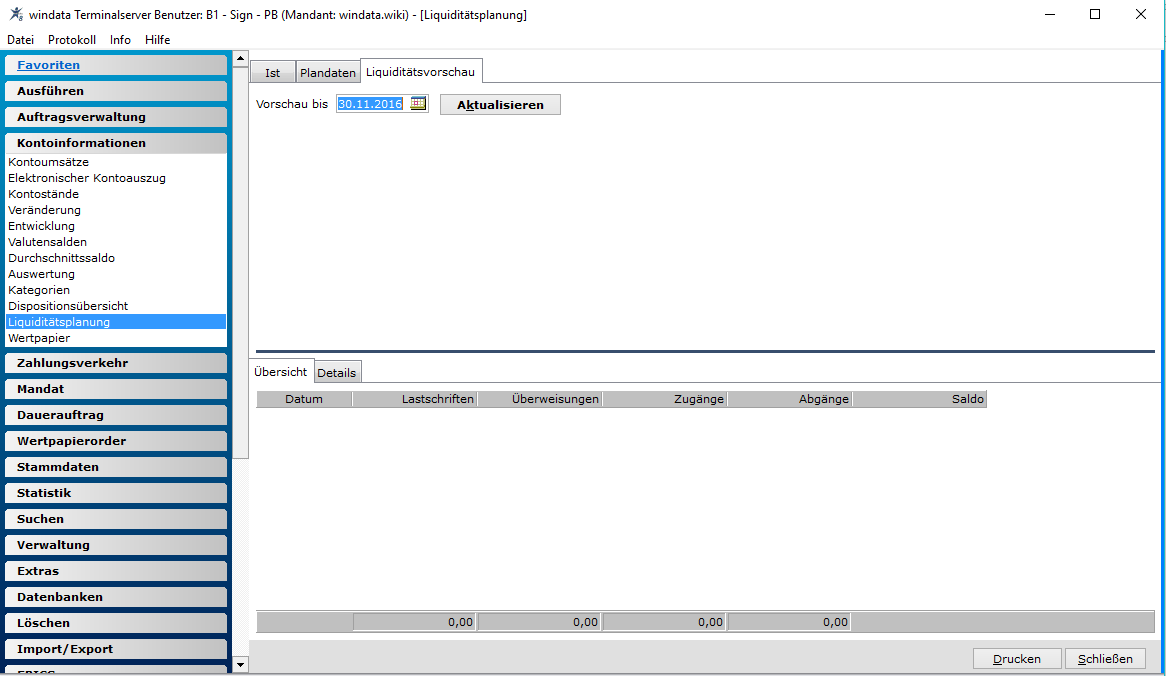Open the Favoriten link in sidebar
Image resolution: width=1166 pixels, height=676 pixels.
click(x=48, y=65)
